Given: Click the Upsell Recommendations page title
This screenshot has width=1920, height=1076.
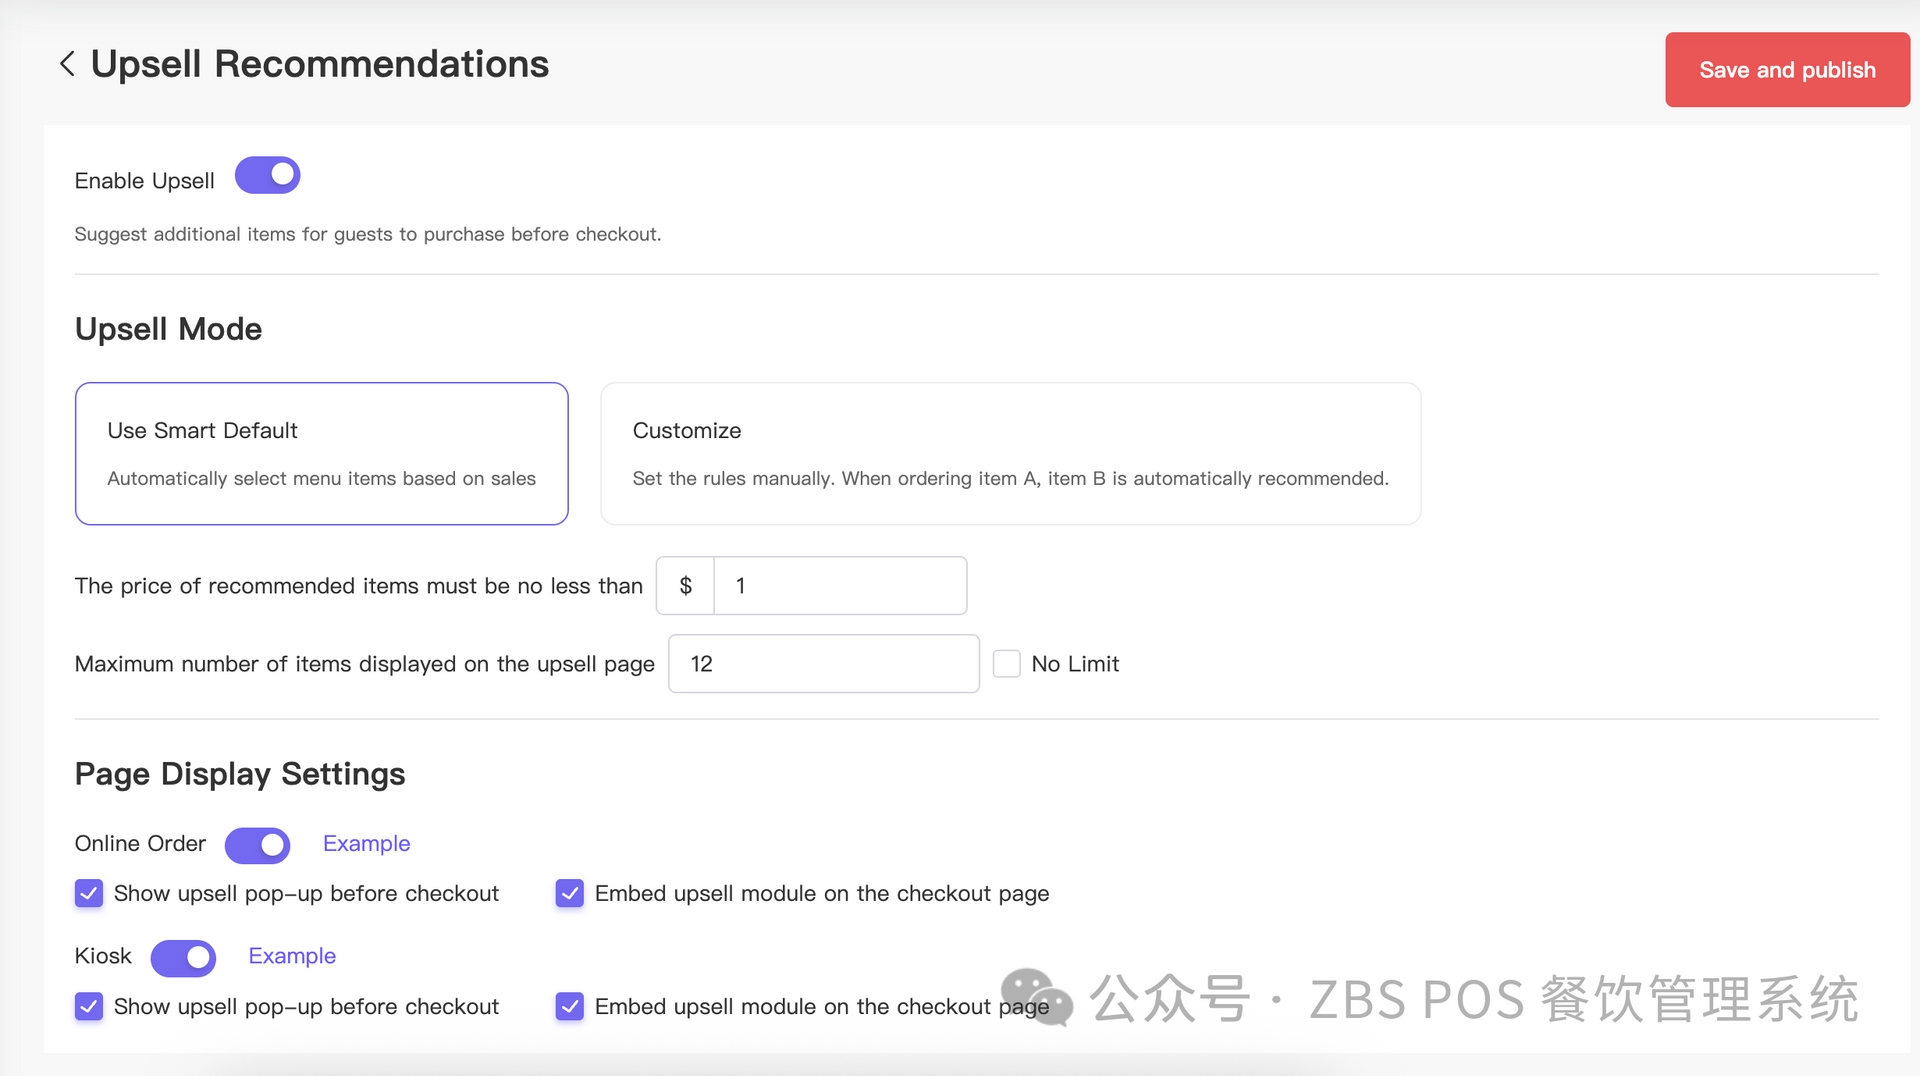Looking at the screenshot, I should 320,64.
